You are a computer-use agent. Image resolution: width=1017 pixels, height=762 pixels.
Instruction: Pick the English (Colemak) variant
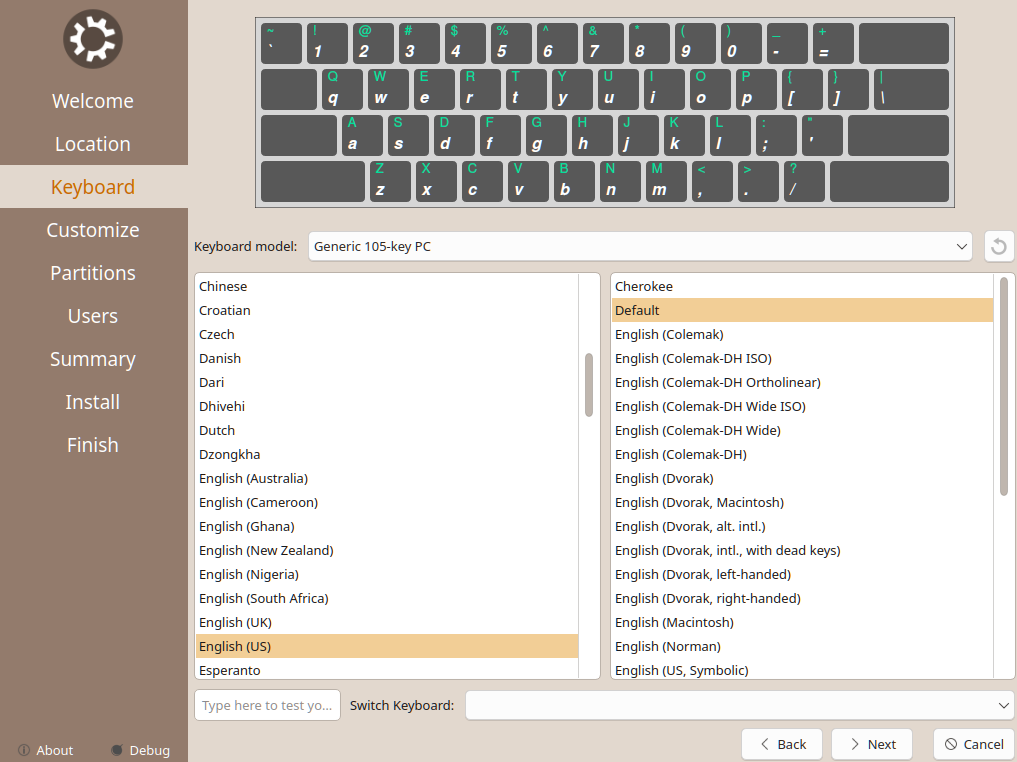point(669,334)
